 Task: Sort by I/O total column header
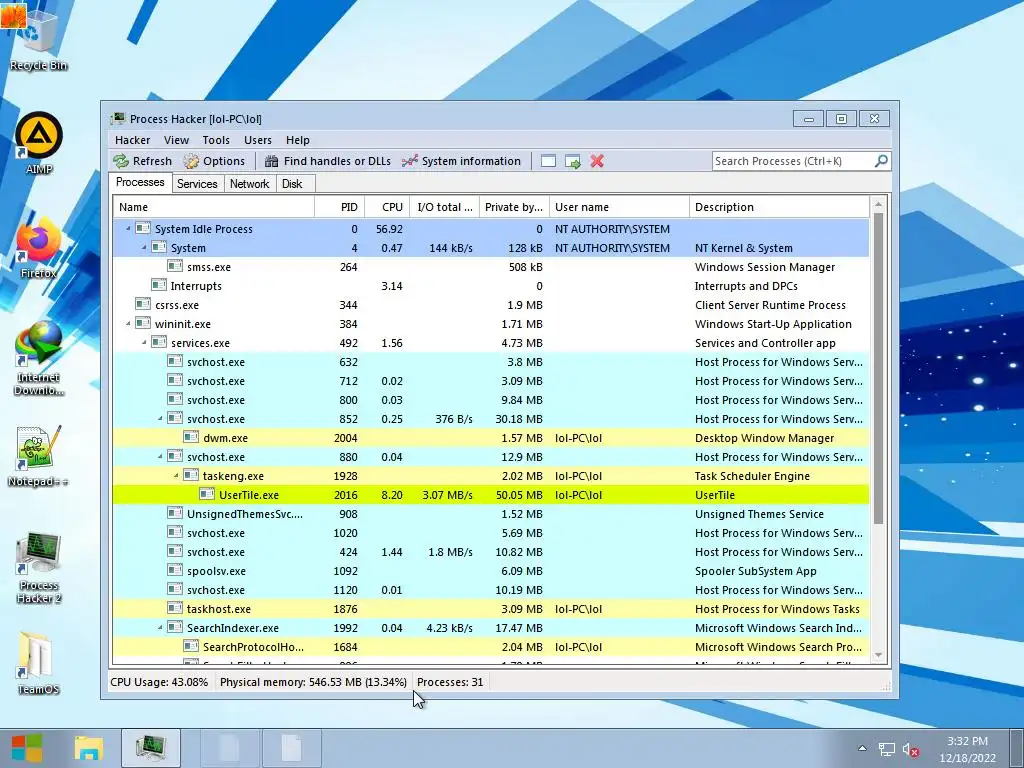point(445,207)
